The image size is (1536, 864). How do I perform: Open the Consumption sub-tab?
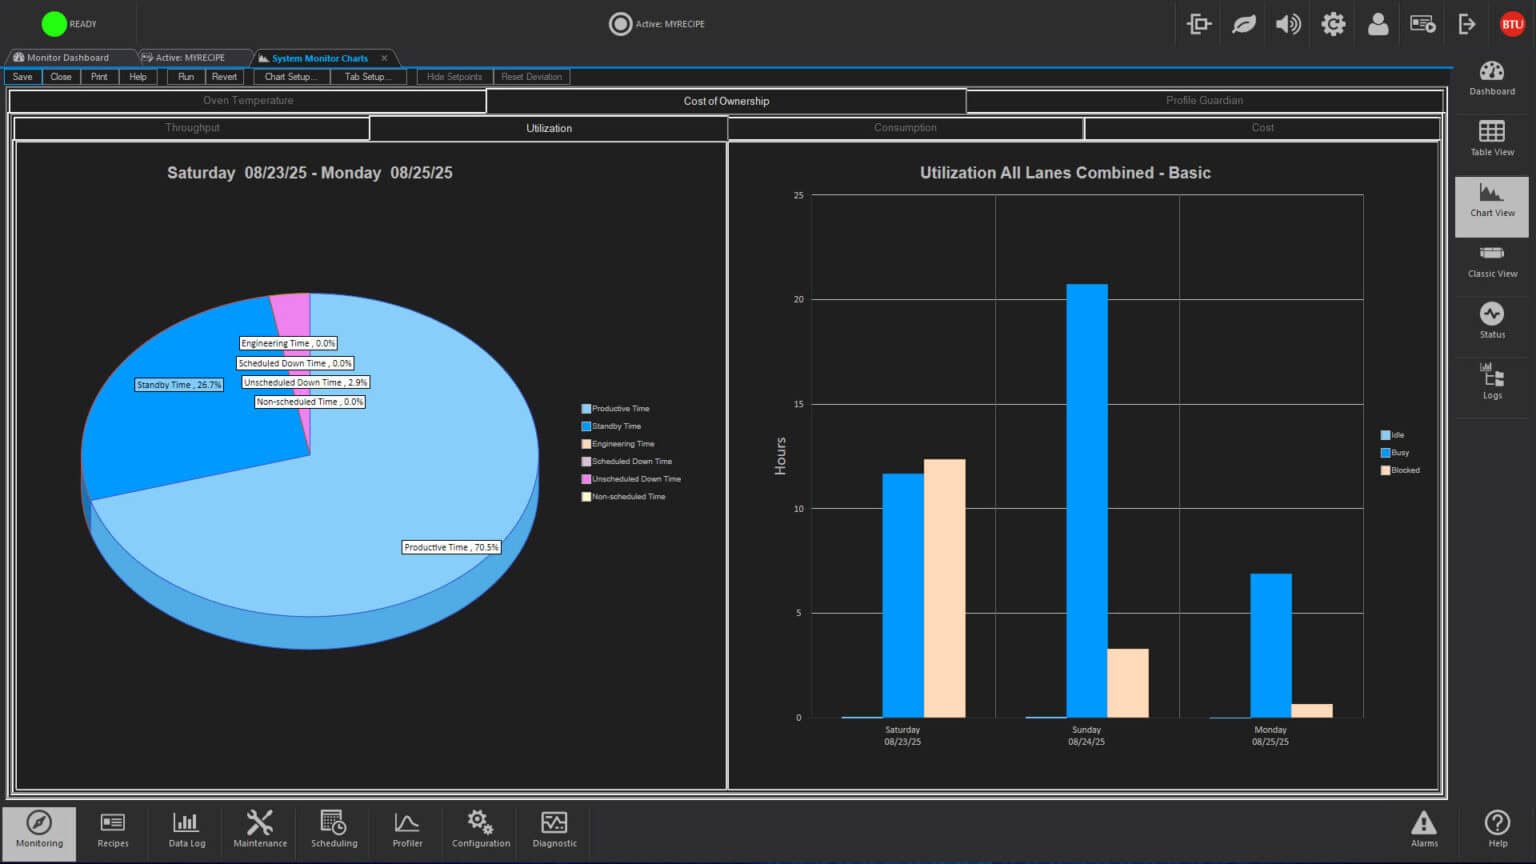[x=905, y=128]
